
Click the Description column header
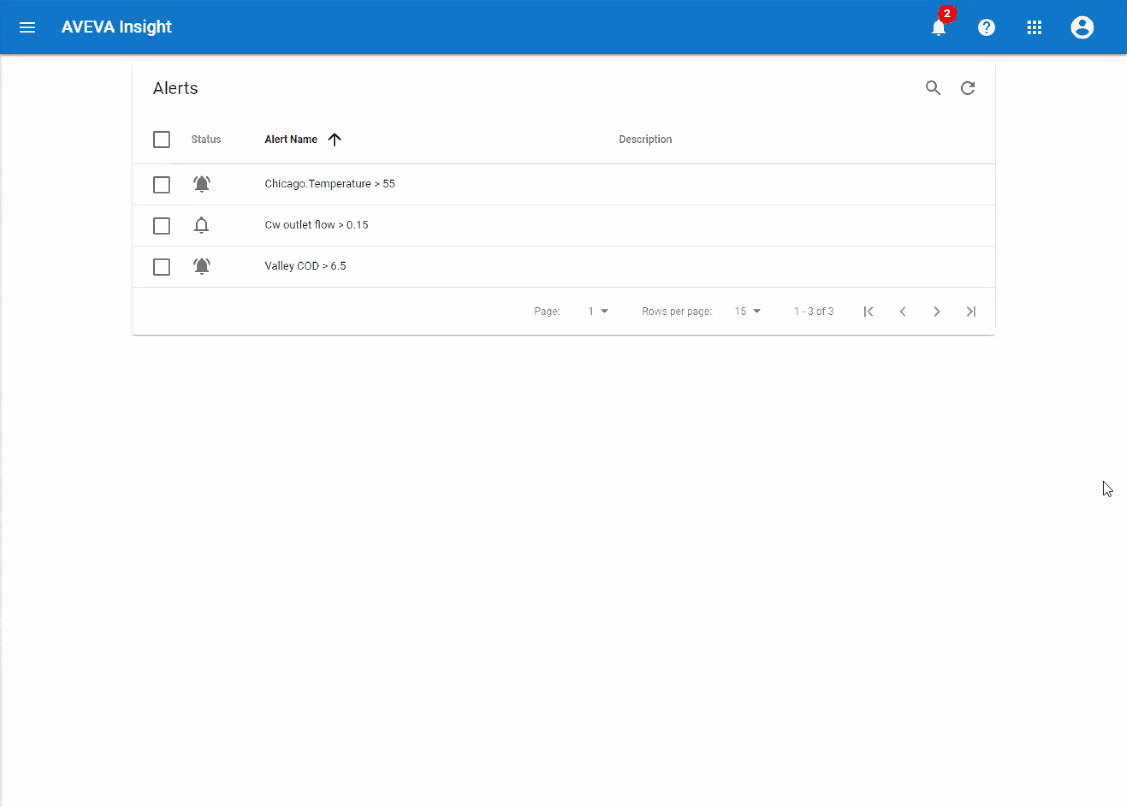click(x=645, y=139)
